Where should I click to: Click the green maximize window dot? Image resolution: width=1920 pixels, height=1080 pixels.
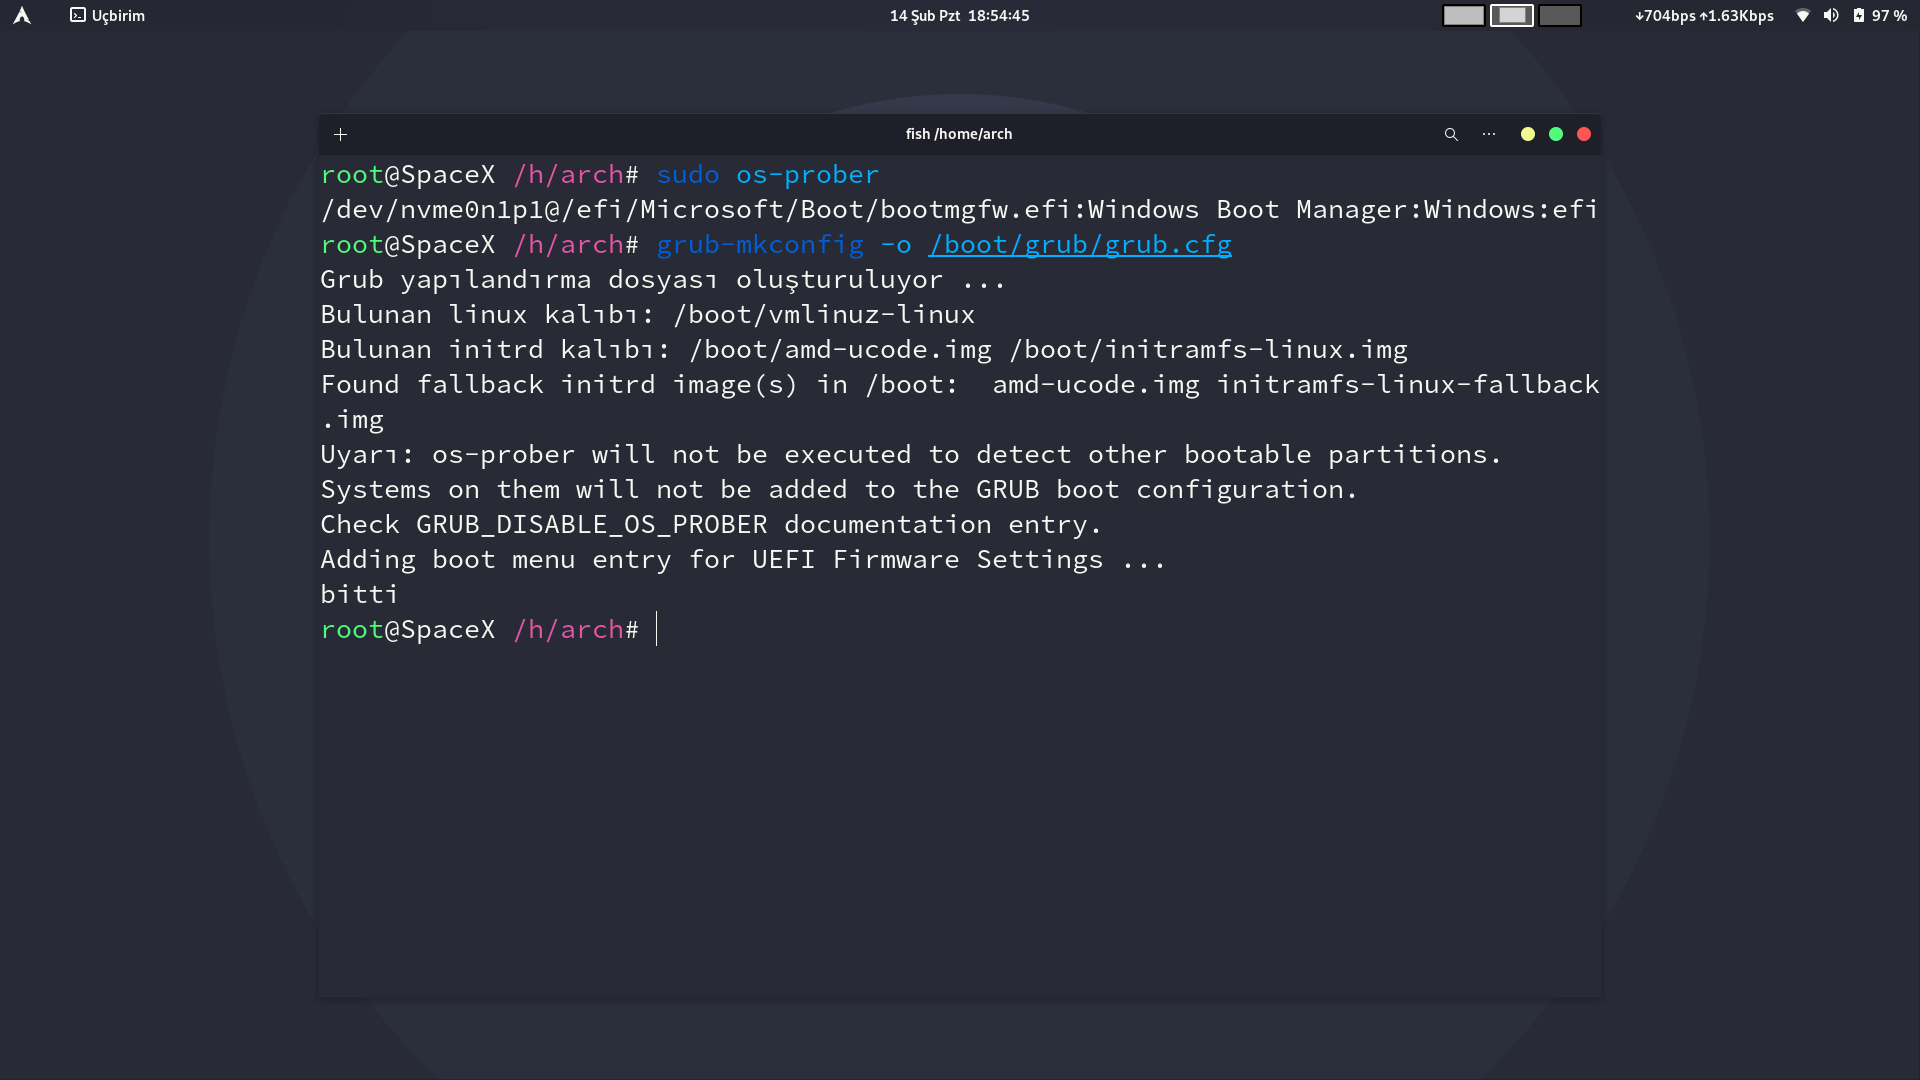click(1556, 134)
